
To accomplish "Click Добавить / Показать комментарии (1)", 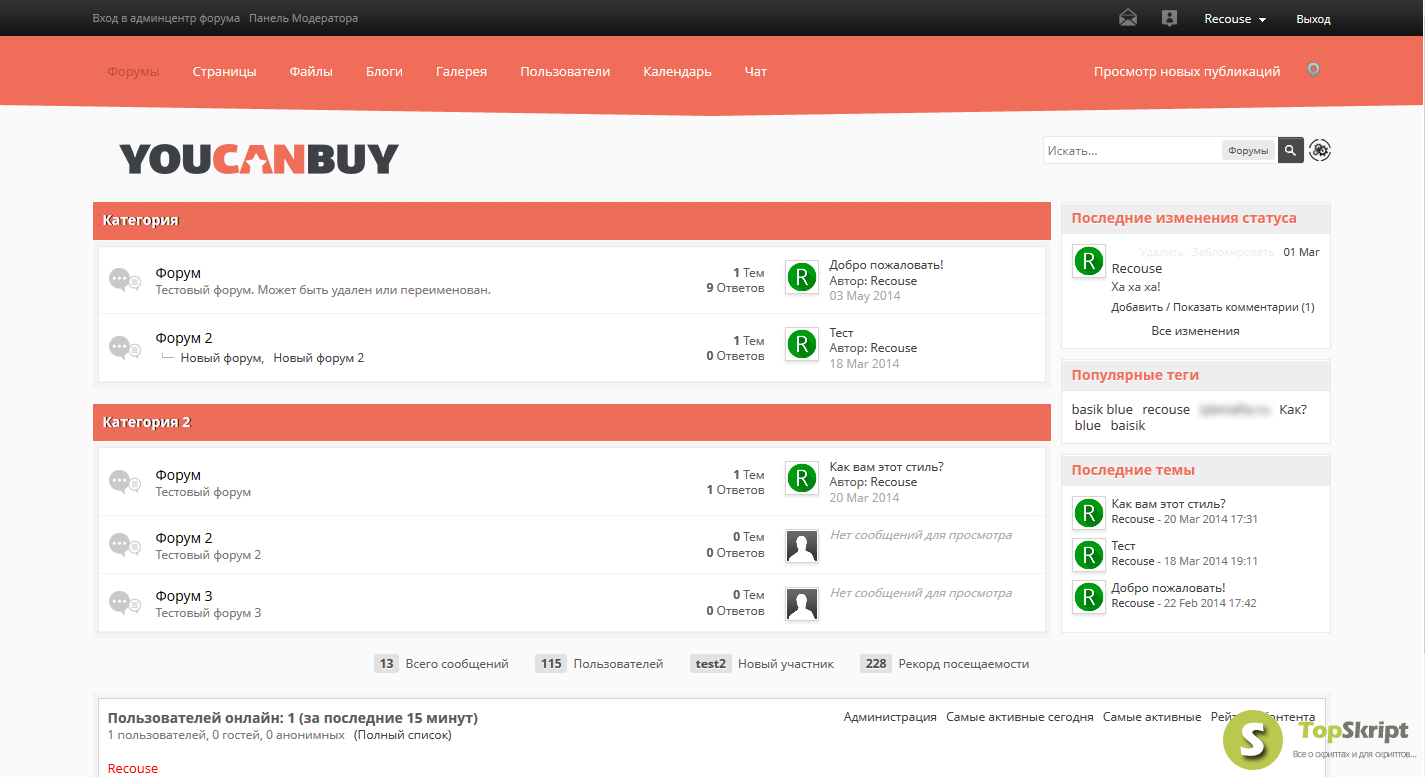I will (1213, 307).
